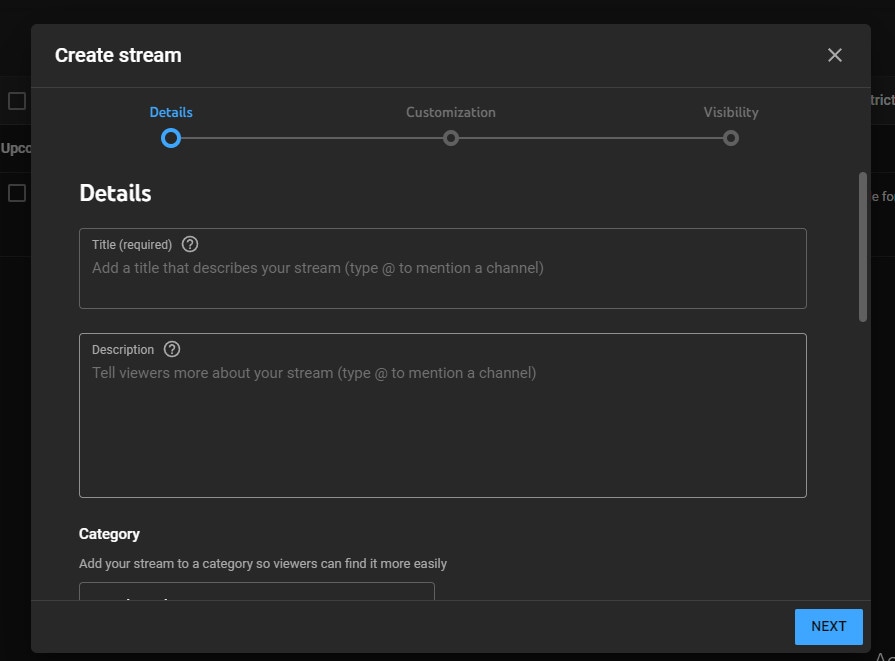Jump to the Customization step
Image resolution: width=895 pixels, height=661 pixels.
pyautogui.click(x=451, y=112)
